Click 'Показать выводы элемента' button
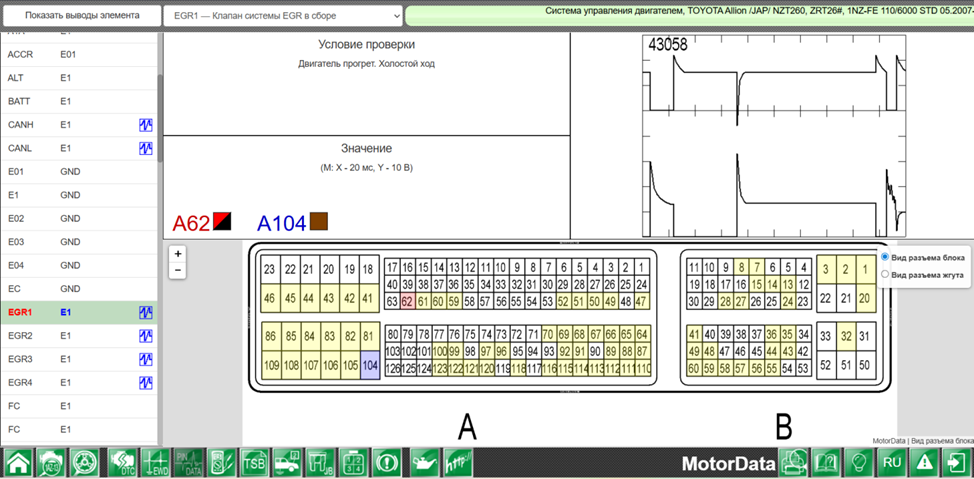 pyautogui.click(x=82, y=16)
